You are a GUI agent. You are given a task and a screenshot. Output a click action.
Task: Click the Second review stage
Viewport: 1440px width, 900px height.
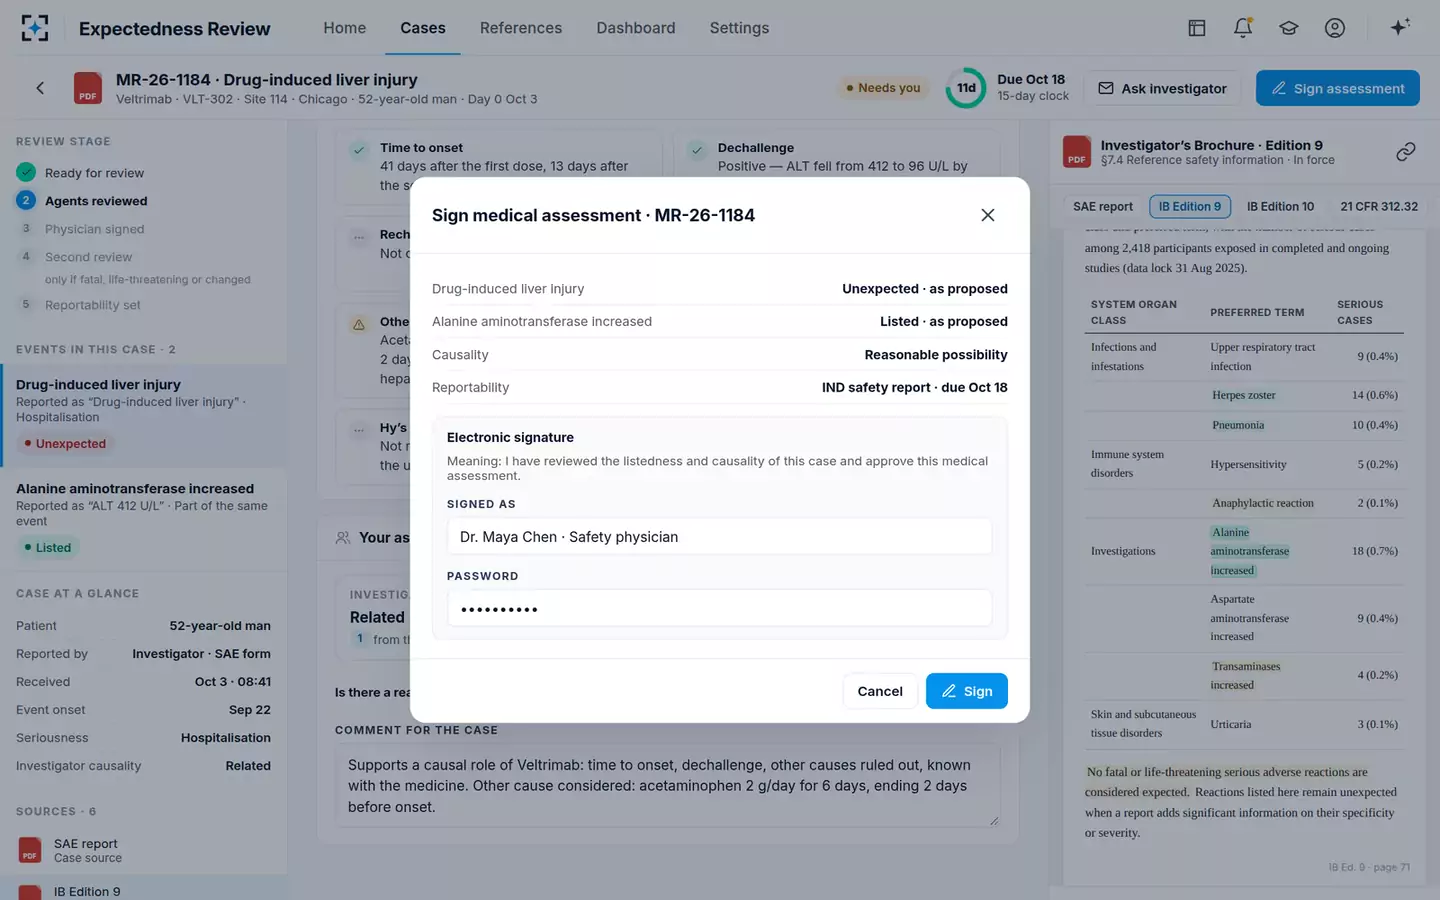88,257
